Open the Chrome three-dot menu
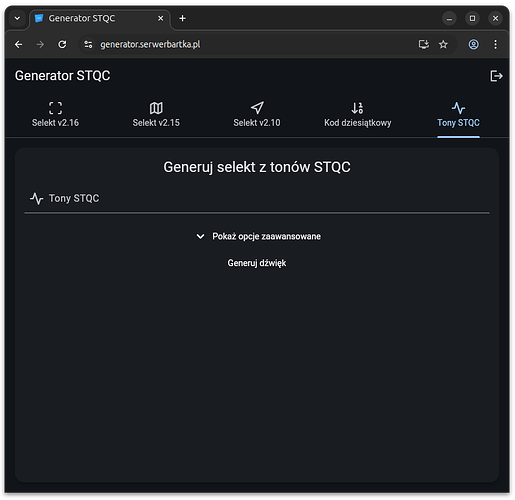Viewport: 515px width, 500px height. (x=495, y=44)
